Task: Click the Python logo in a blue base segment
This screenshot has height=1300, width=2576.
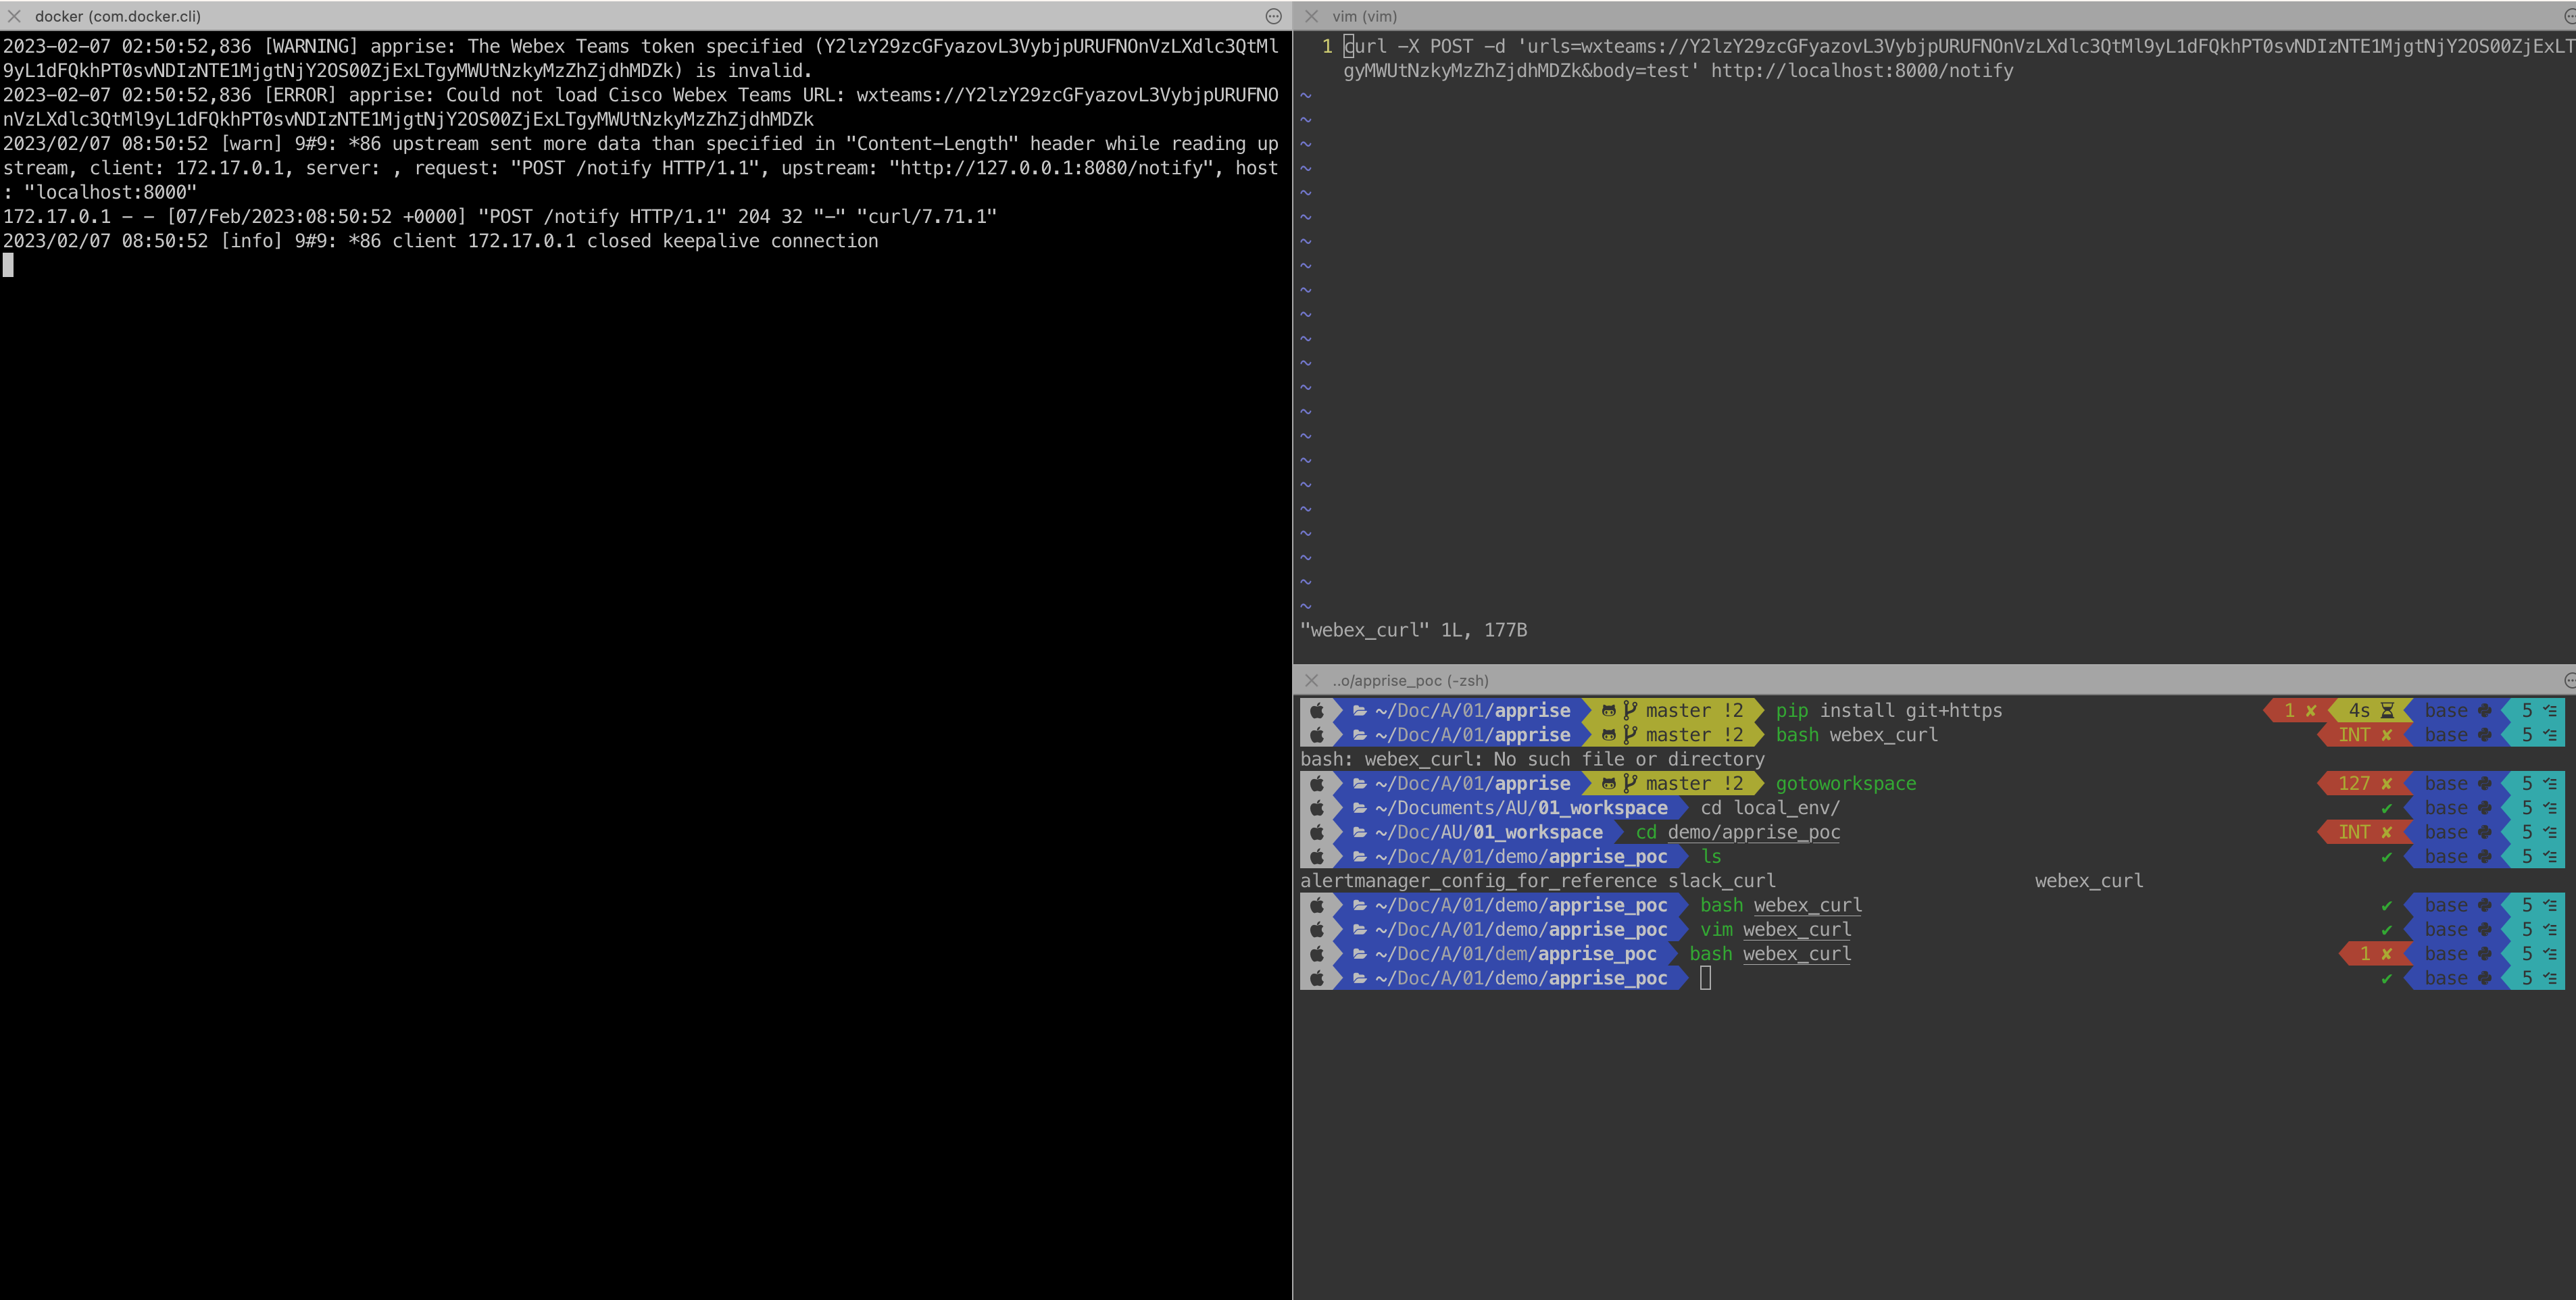Action: point(2484,710)
